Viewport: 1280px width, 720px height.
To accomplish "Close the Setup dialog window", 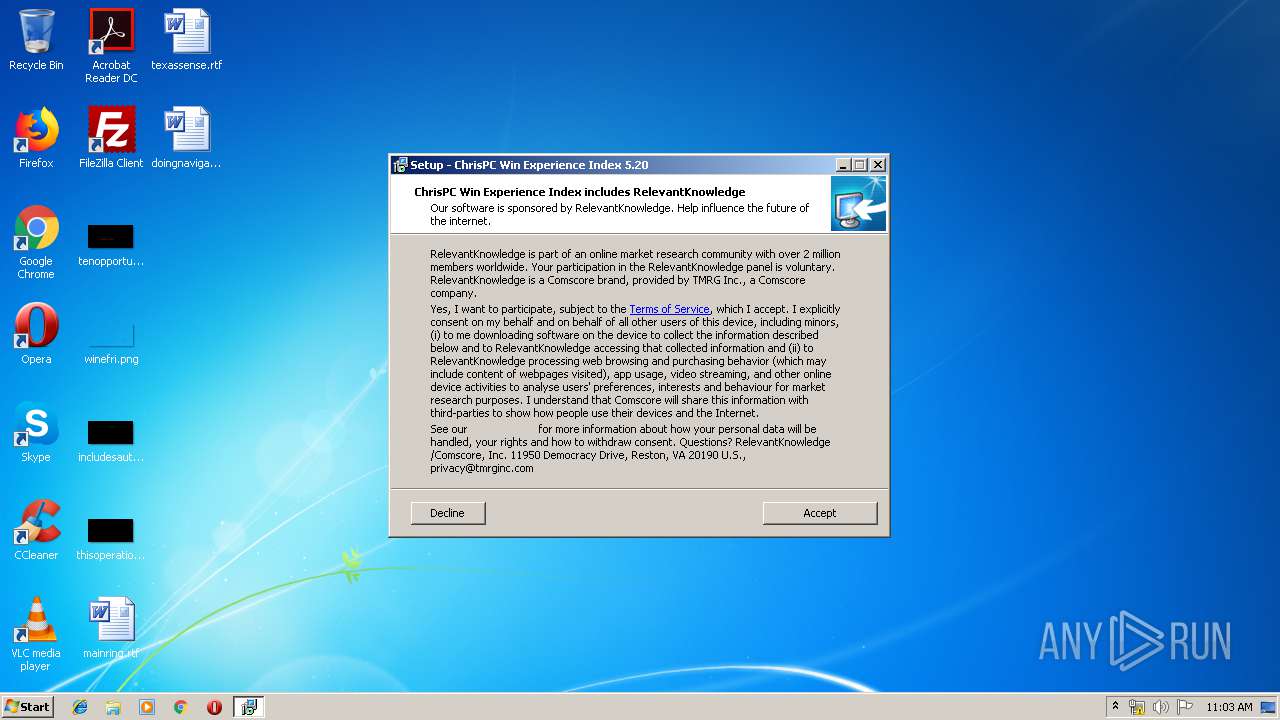I will (878, 165).
